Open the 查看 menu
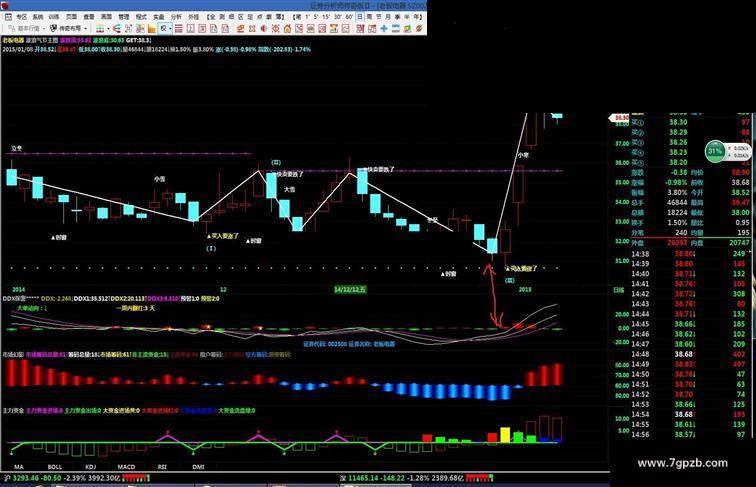The height and width of the screenshot is (487, 756). click(x=89, y=17)
